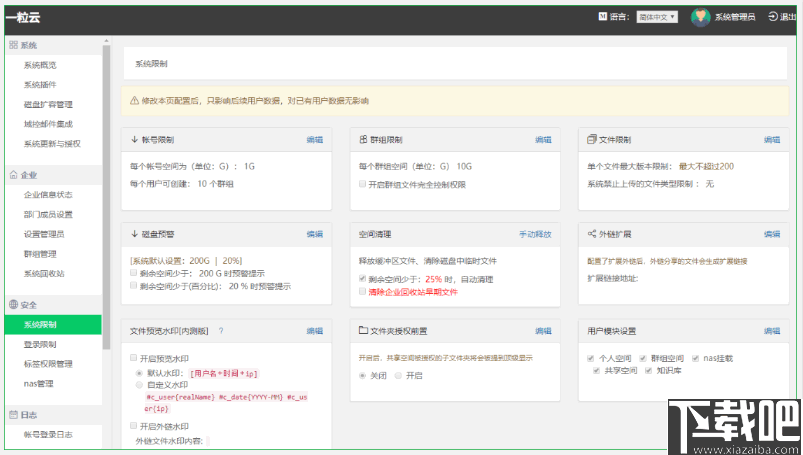This screenshot has width=803, height=455.
Task: Toggle 剩余空间少于 25% 自动清理 checkbox
Action: [363, 279]
